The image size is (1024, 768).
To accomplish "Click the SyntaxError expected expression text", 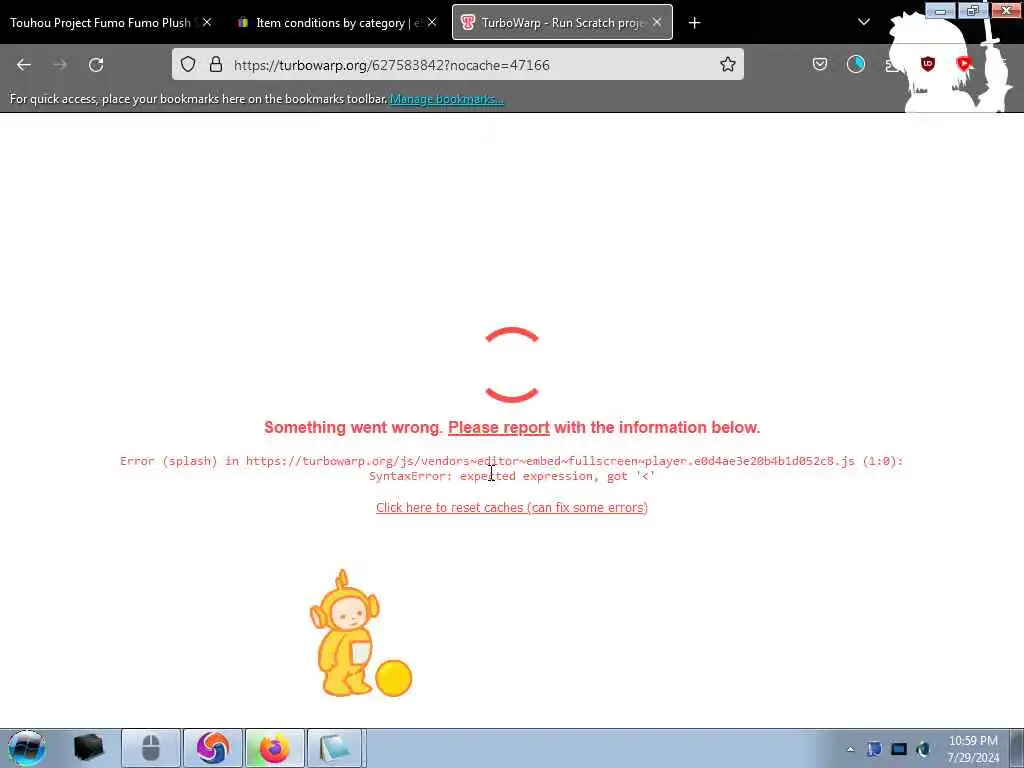I will 512,476.
